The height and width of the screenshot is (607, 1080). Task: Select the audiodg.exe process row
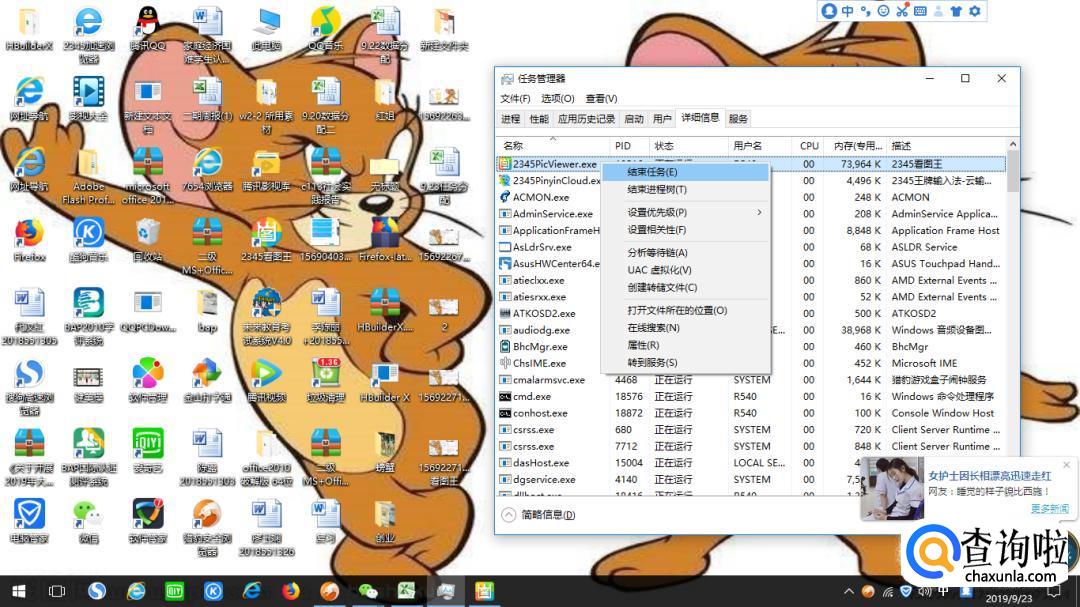(x=751, y=329)
